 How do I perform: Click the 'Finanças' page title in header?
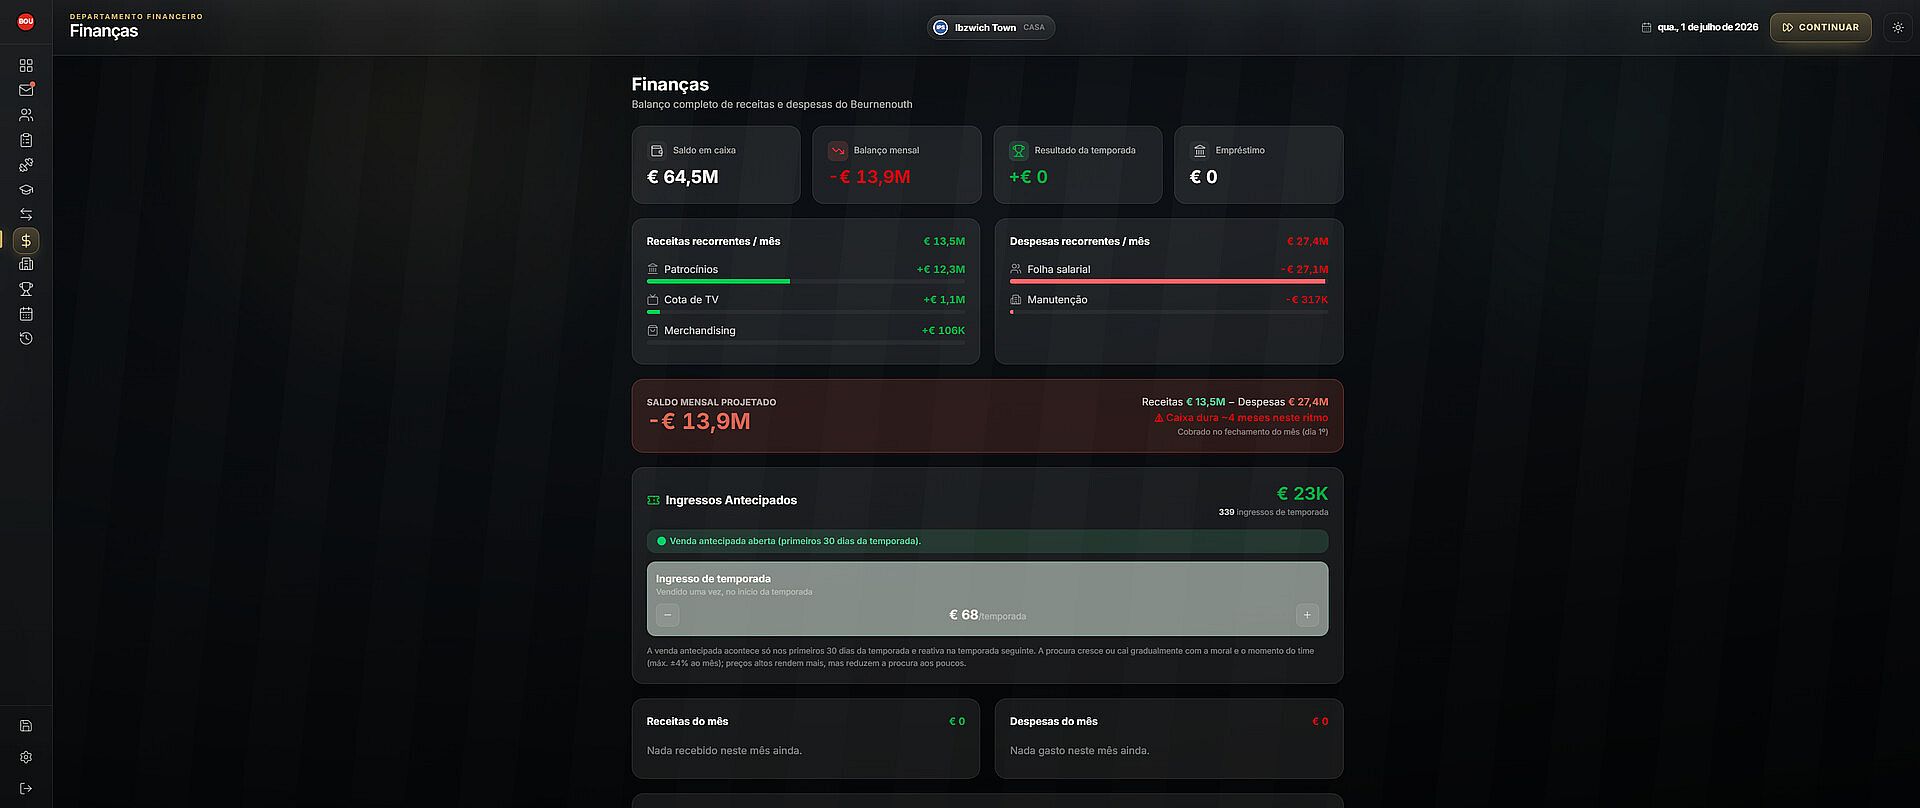(104, 31)
